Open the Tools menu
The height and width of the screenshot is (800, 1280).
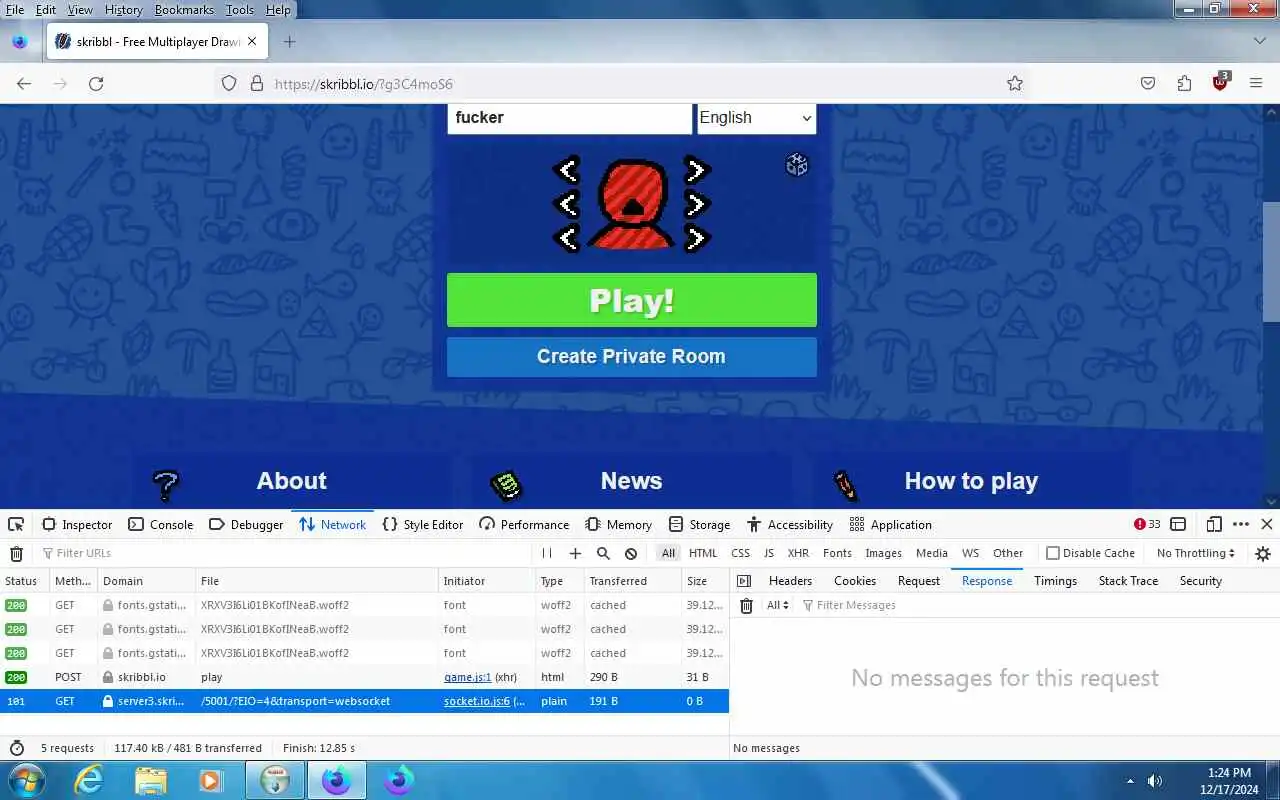click(x=239, y=9)
